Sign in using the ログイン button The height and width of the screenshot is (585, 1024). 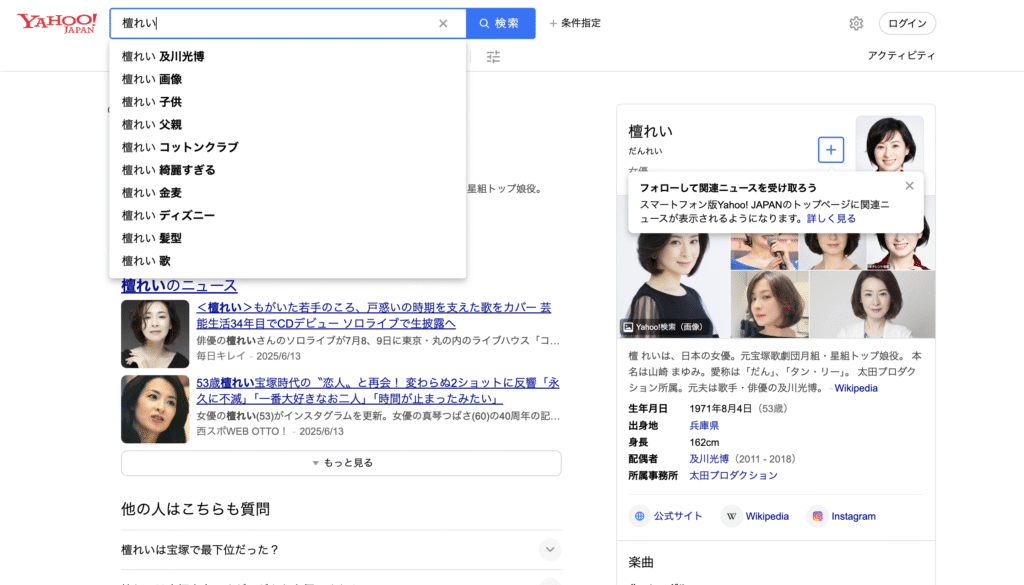[x=907, y=24]
